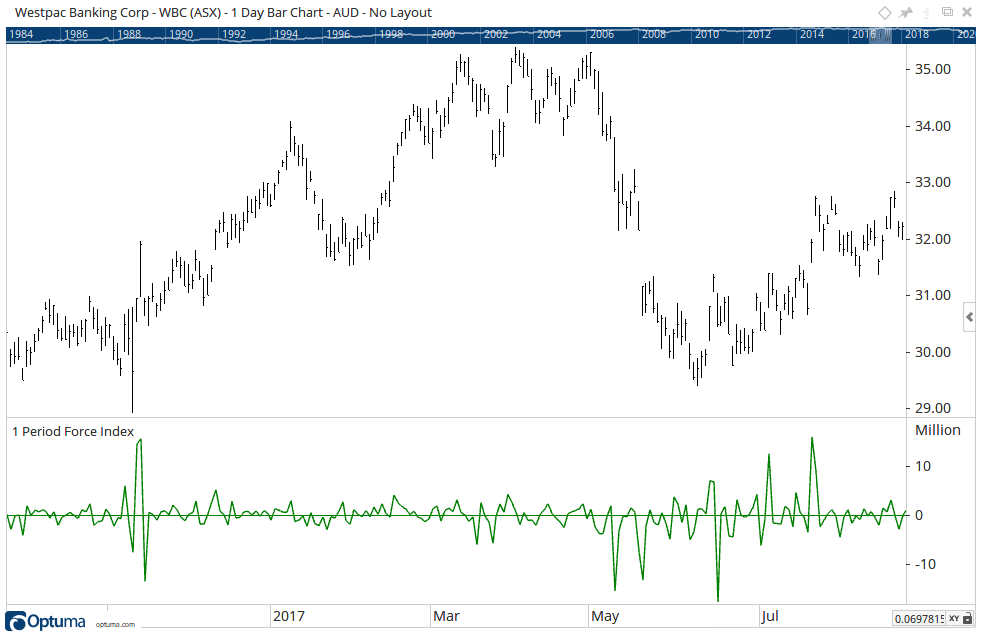Pin the chart using the pushpin icon
The width and height of the screenshot is (982, 635).
[x=906, y=13]
